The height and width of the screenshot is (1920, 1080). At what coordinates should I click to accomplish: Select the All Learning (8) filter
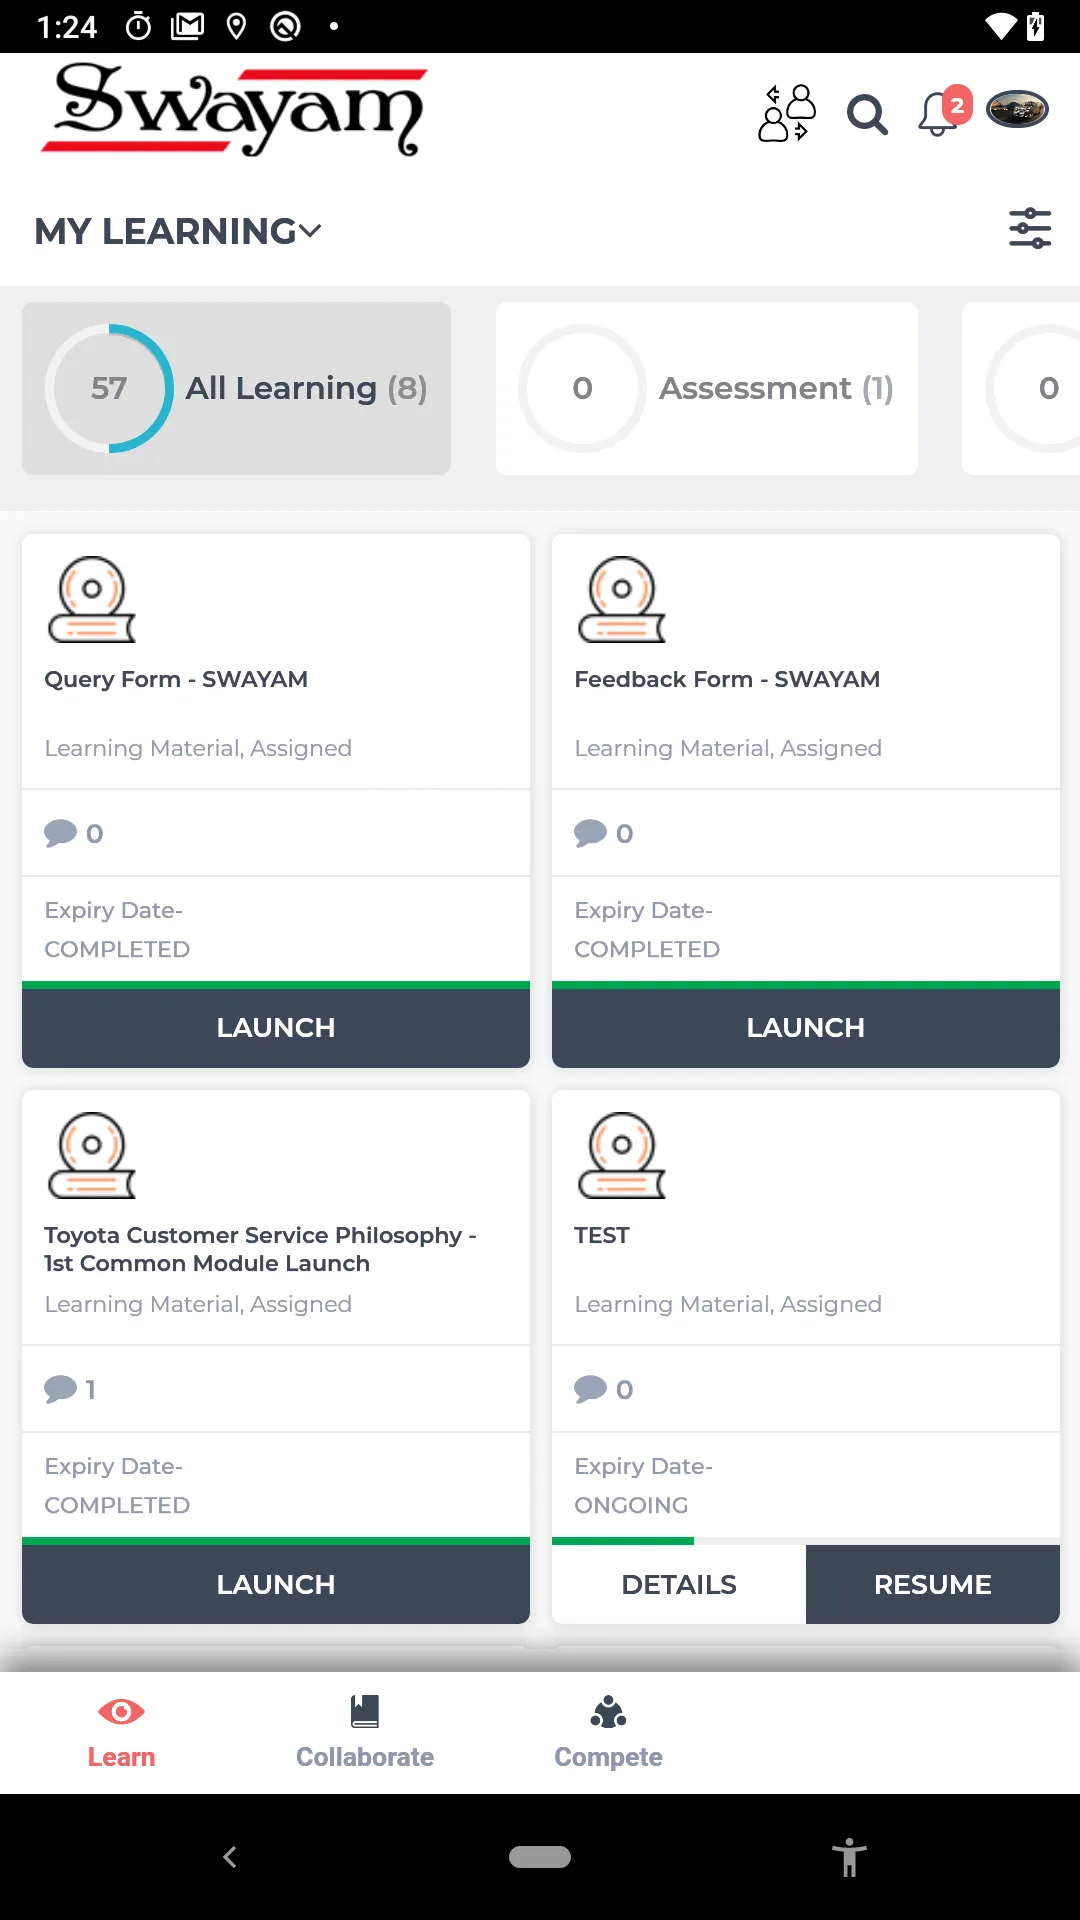click(237, 388)
